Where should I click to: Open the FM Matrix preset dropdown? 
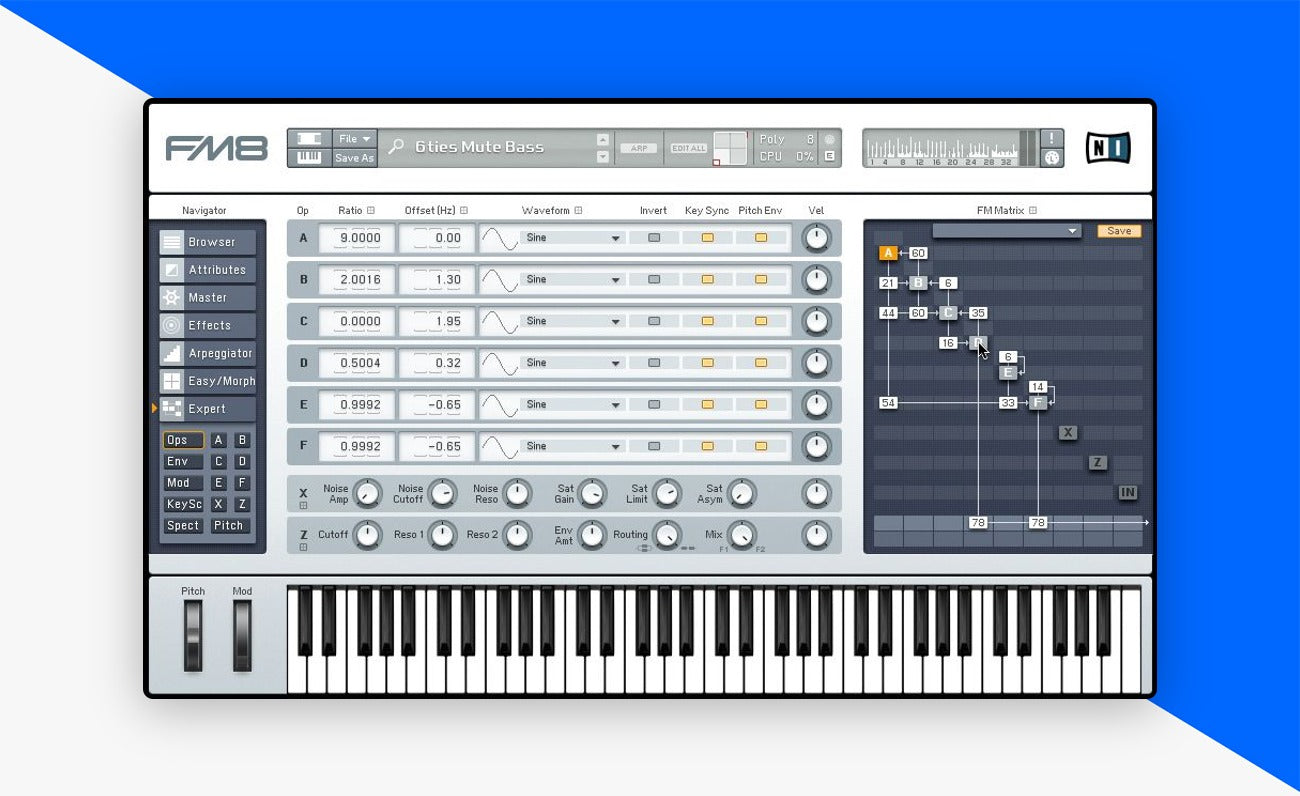(1007, 231)
